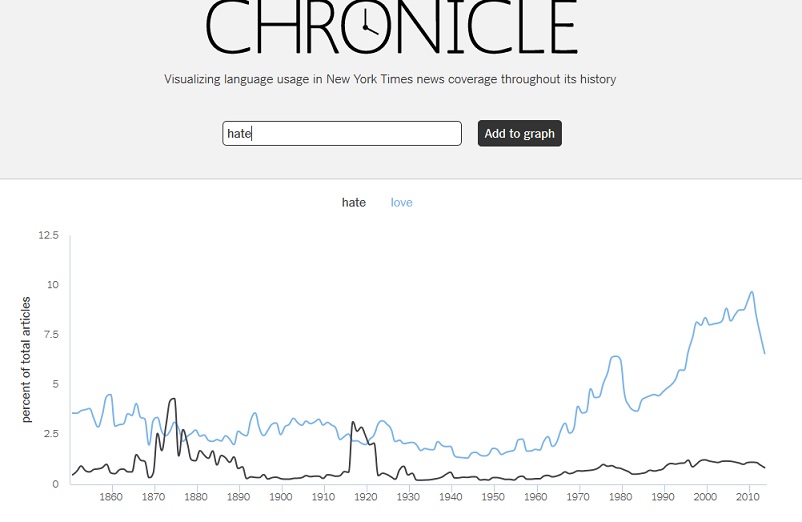This screenshot has height=522, width=802.
Task: Click the black hate line peak near 1875
Action: (173, 399)
